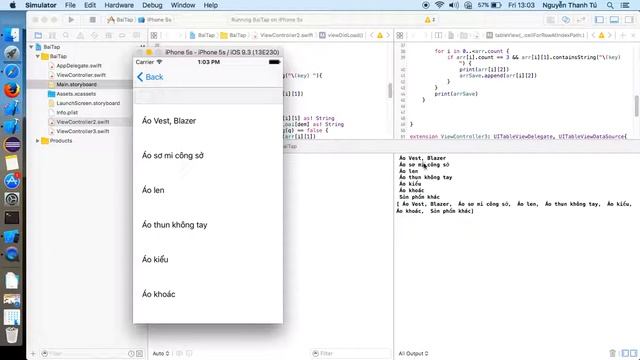The height and width of the screenshot is (360, 640).
Task: Toggle the recent files filter clock icon in navigator
Action: tap(131, 353)
